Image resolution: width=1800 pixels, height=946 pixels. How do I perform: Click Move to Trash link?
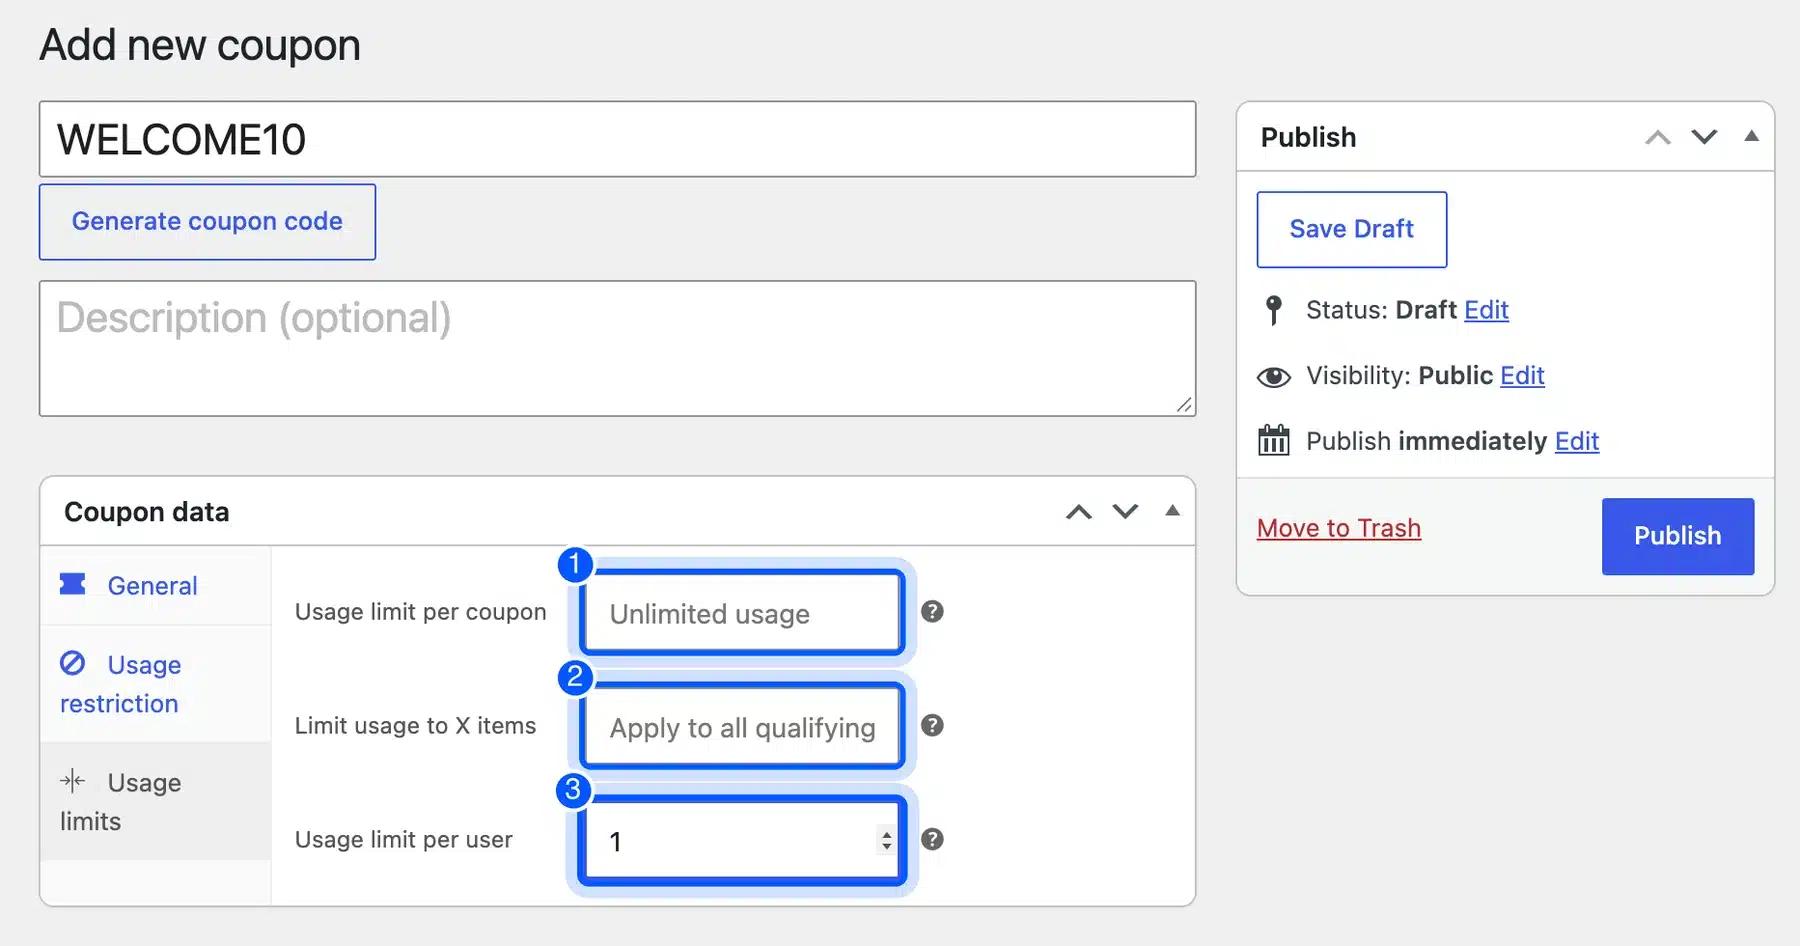pyautogui.click(x=1338, y=528)
